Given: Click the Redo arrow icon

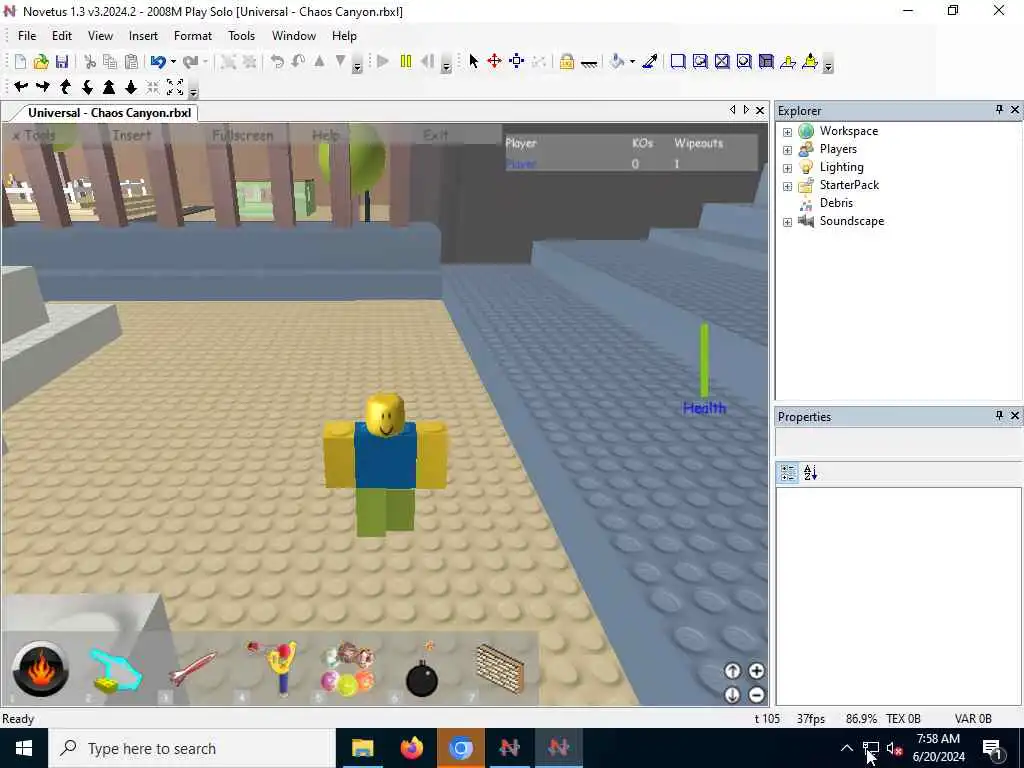Looking at the screenshot, I should (190, 61).
